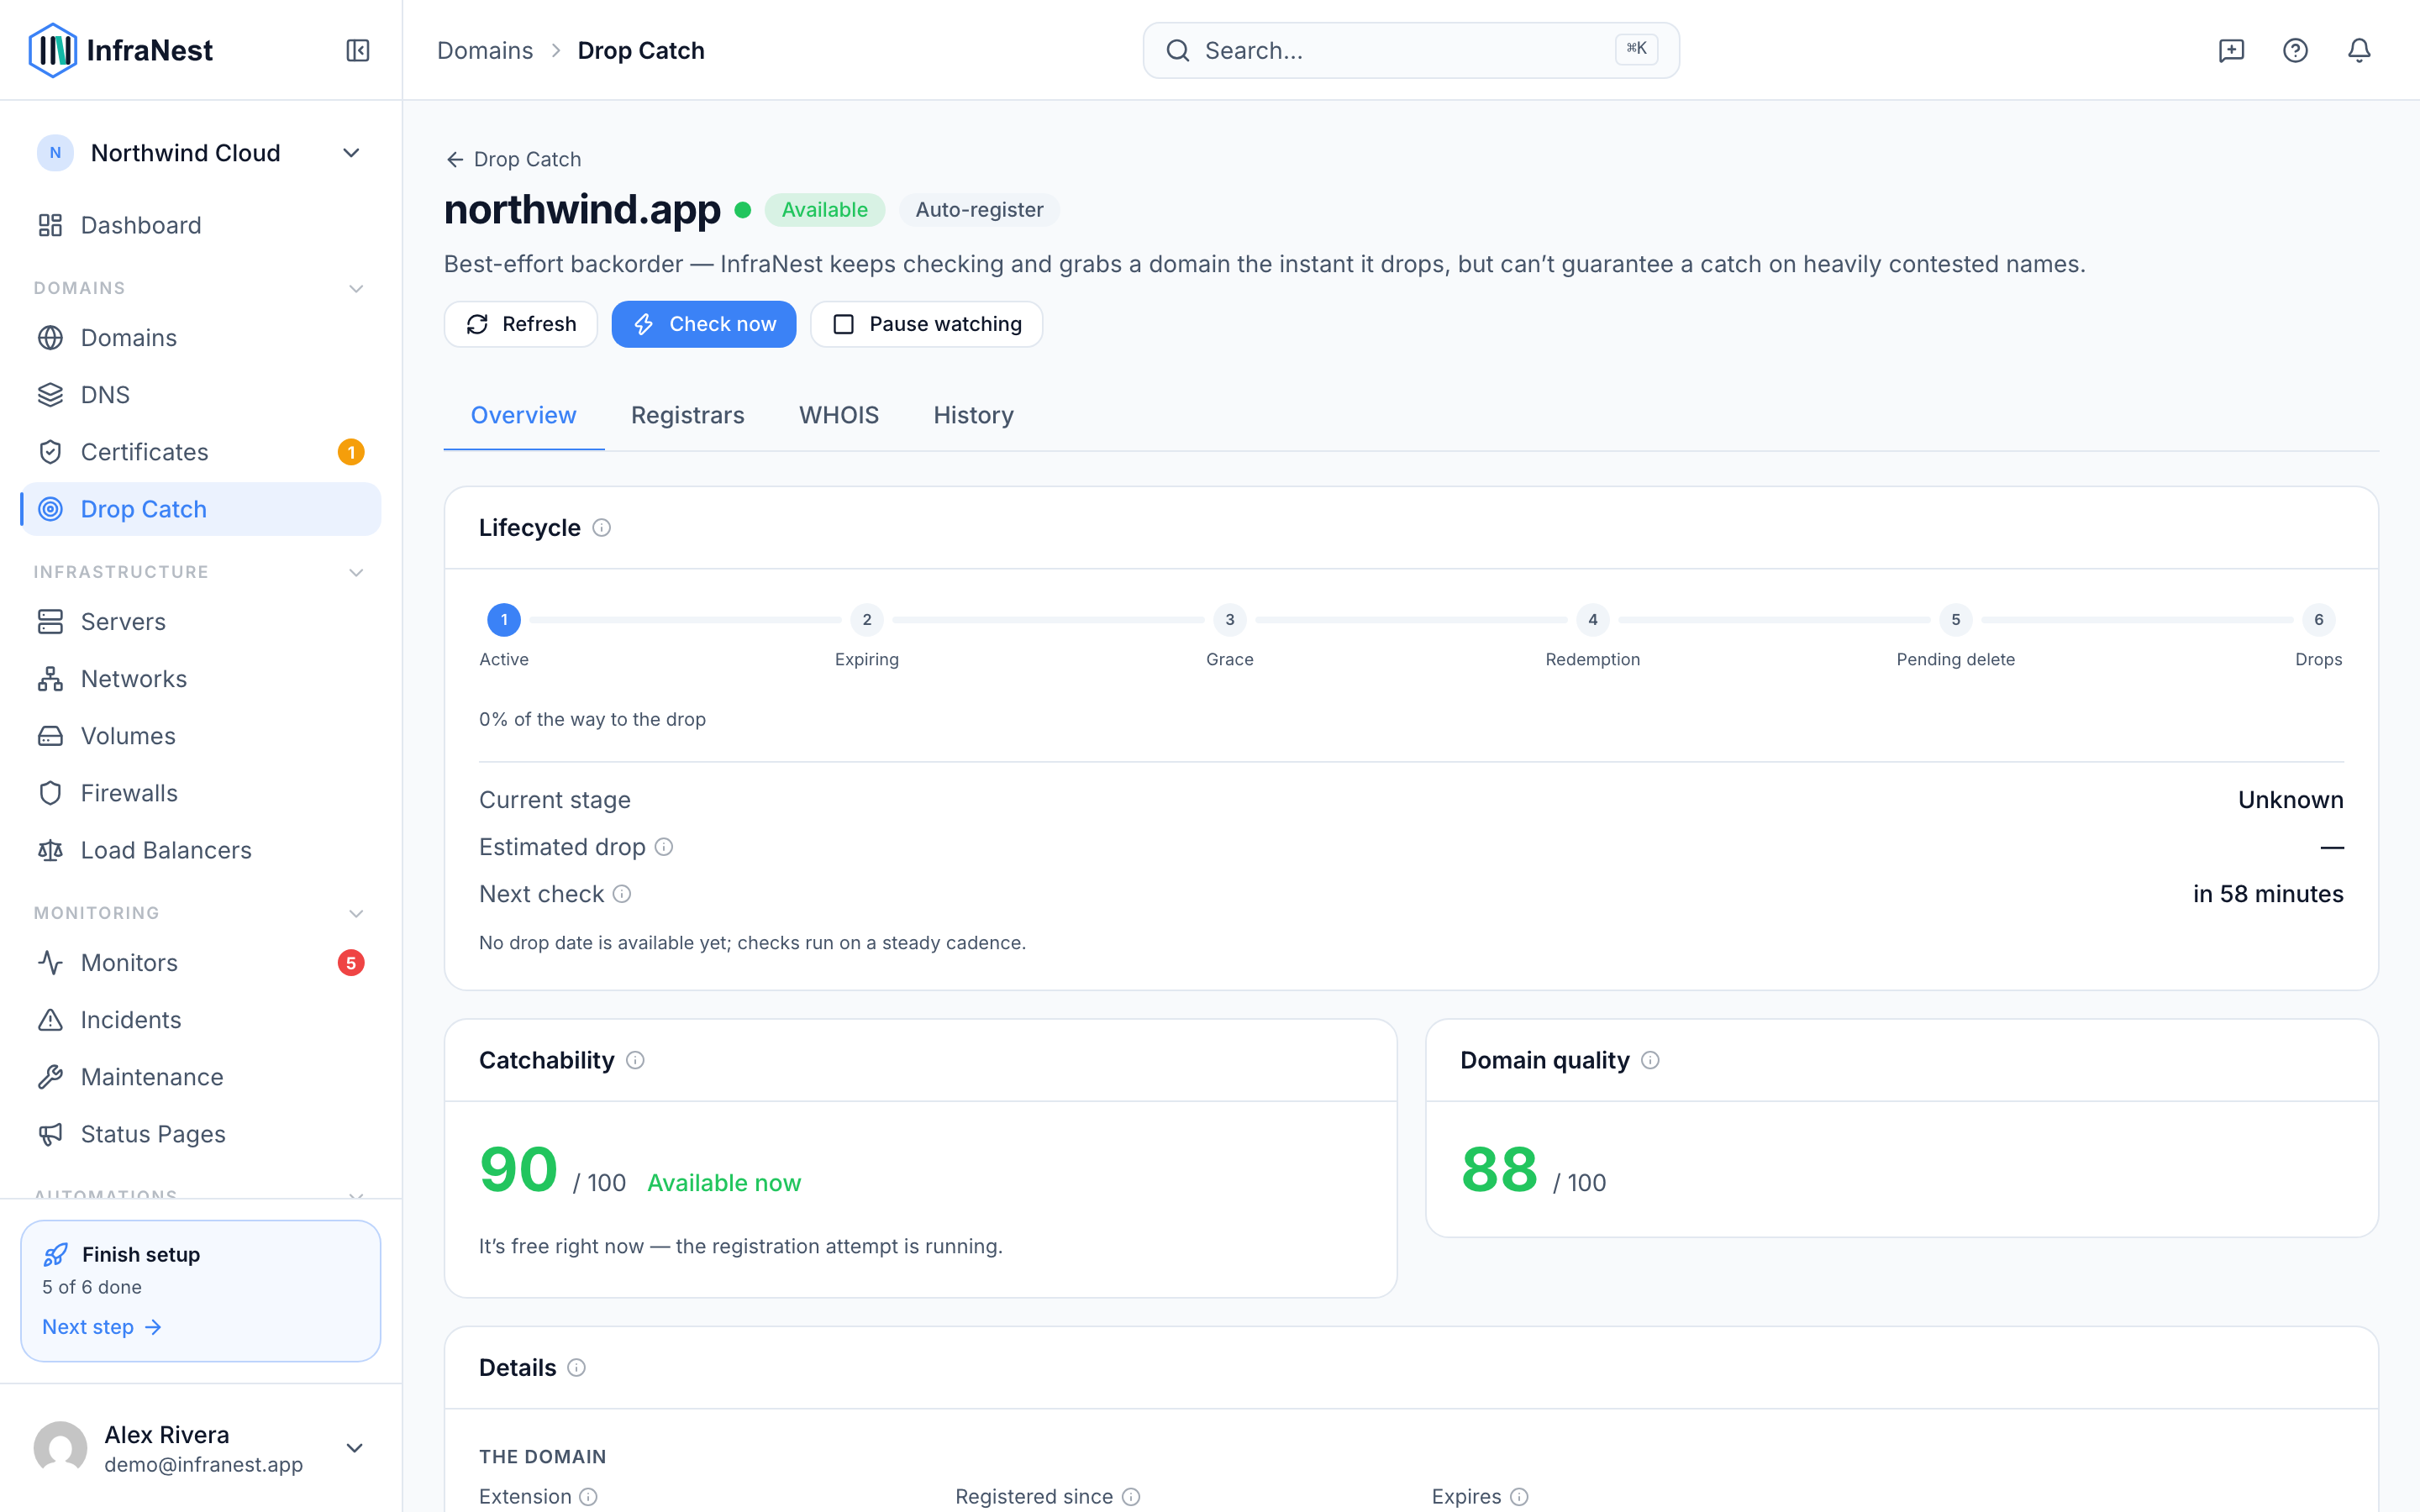Expand the Northwind Cloud workspace switcher

coord(200,153)
